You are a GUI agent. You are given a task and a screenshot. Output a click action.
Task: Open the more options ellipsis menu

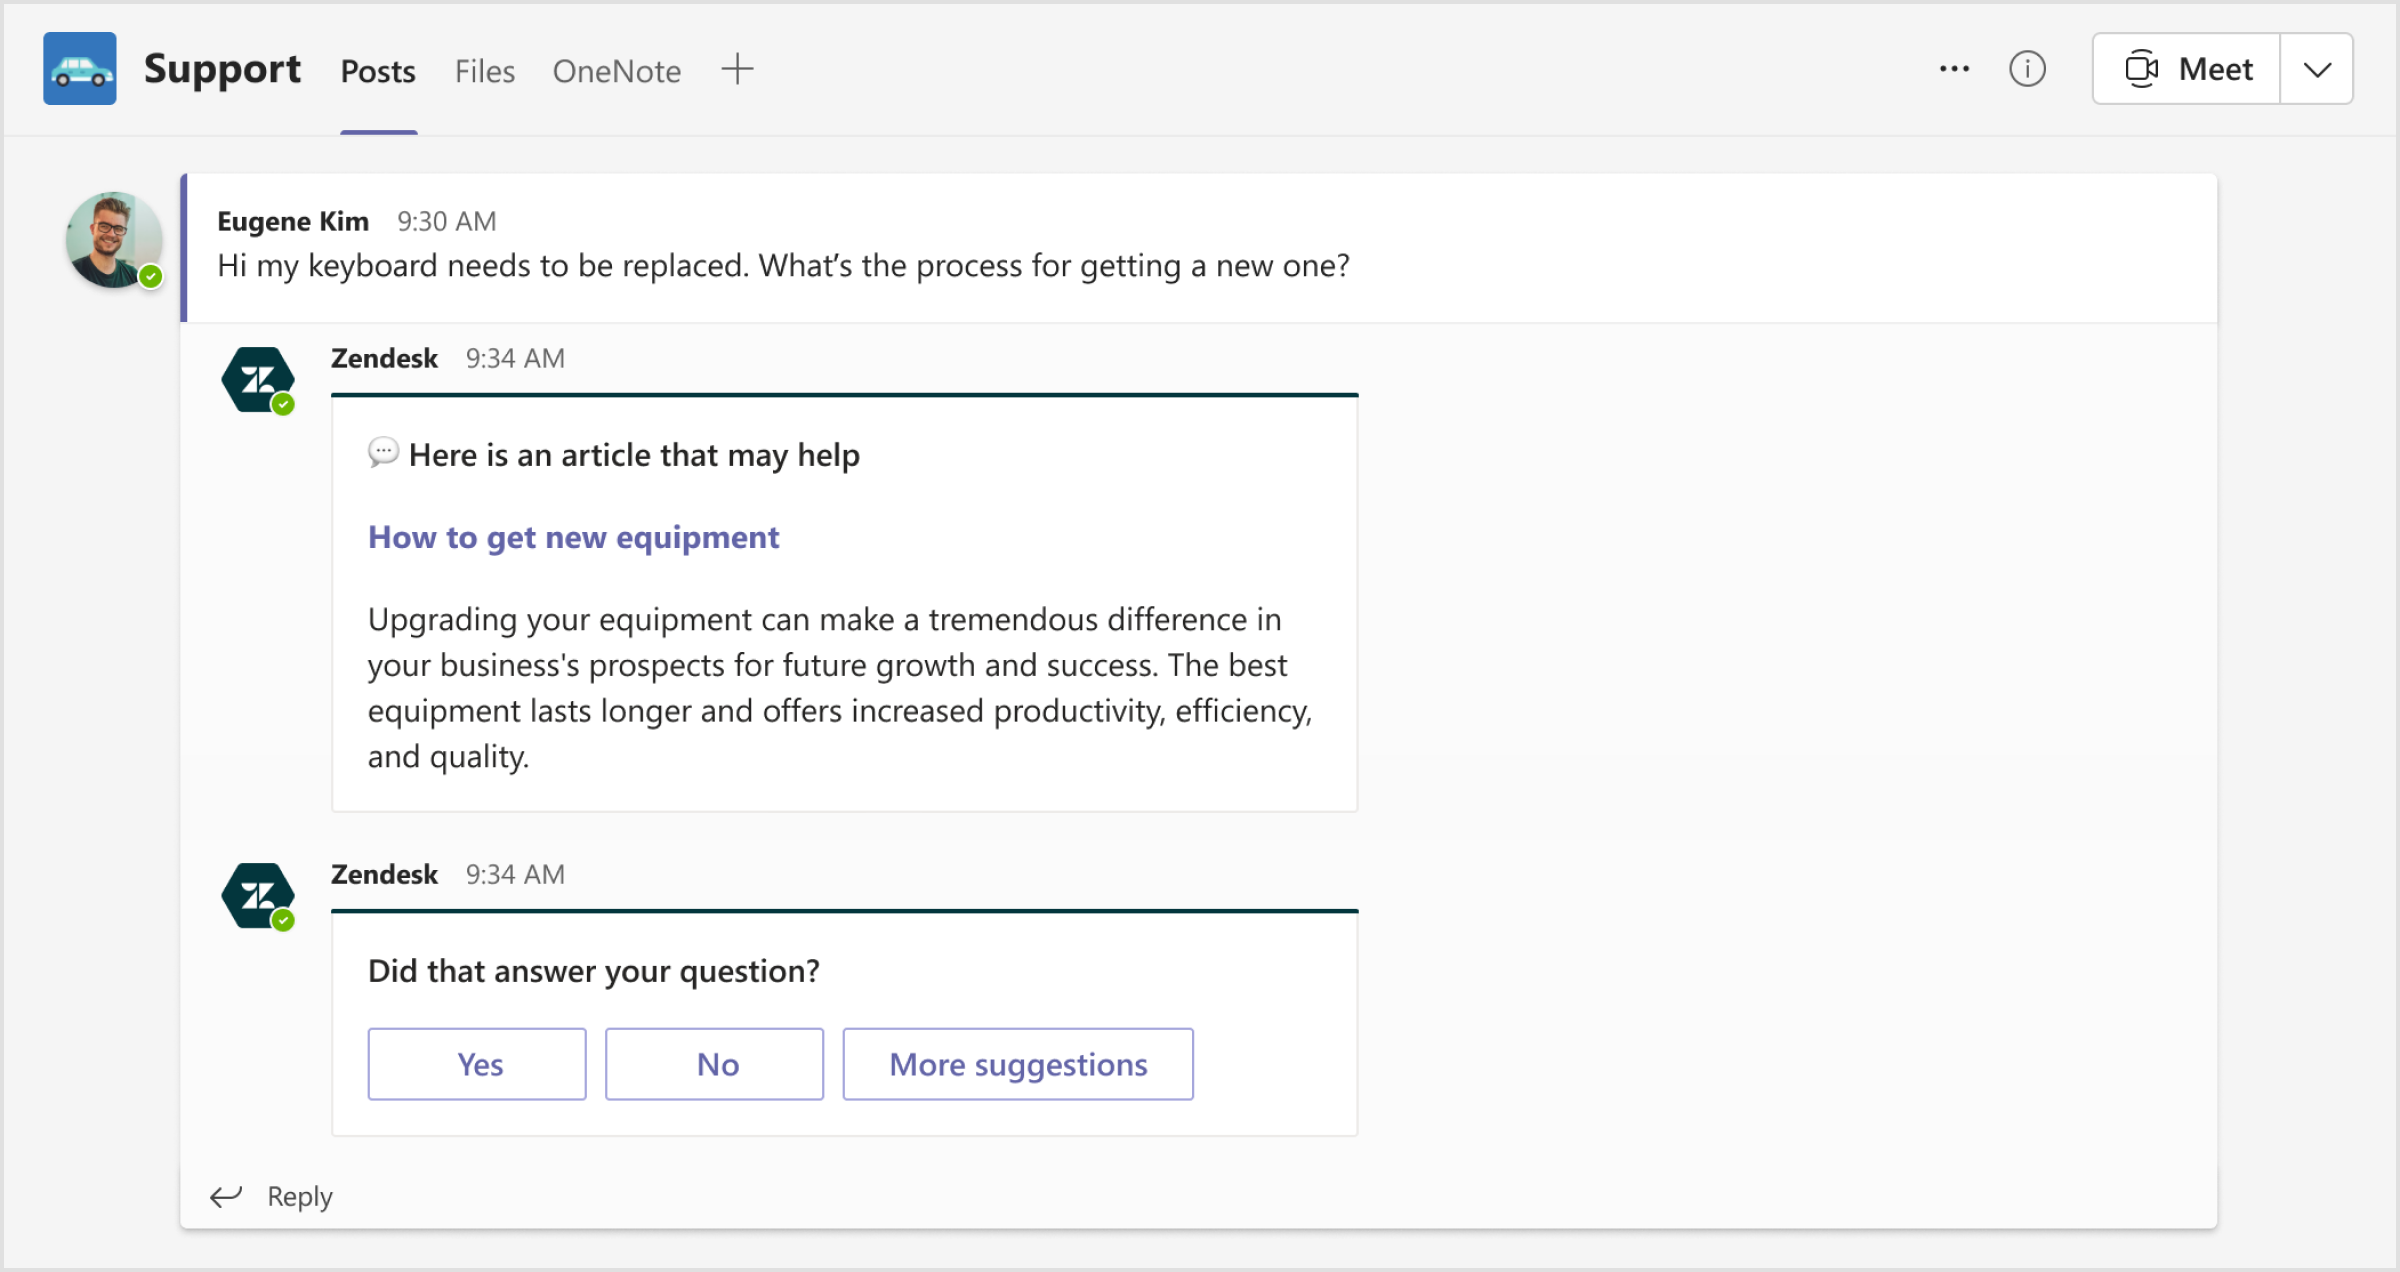(x=1953, y=68)
